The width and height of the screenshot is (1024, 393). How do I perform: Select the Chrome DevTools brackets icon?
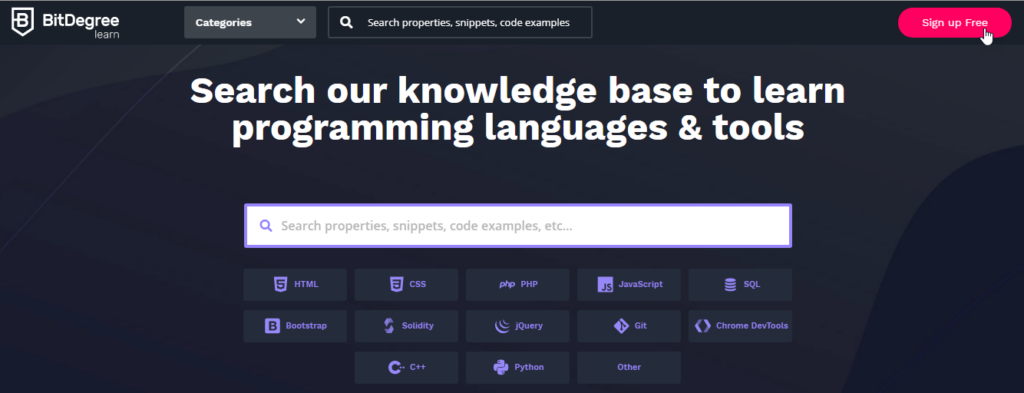point(703,326)
